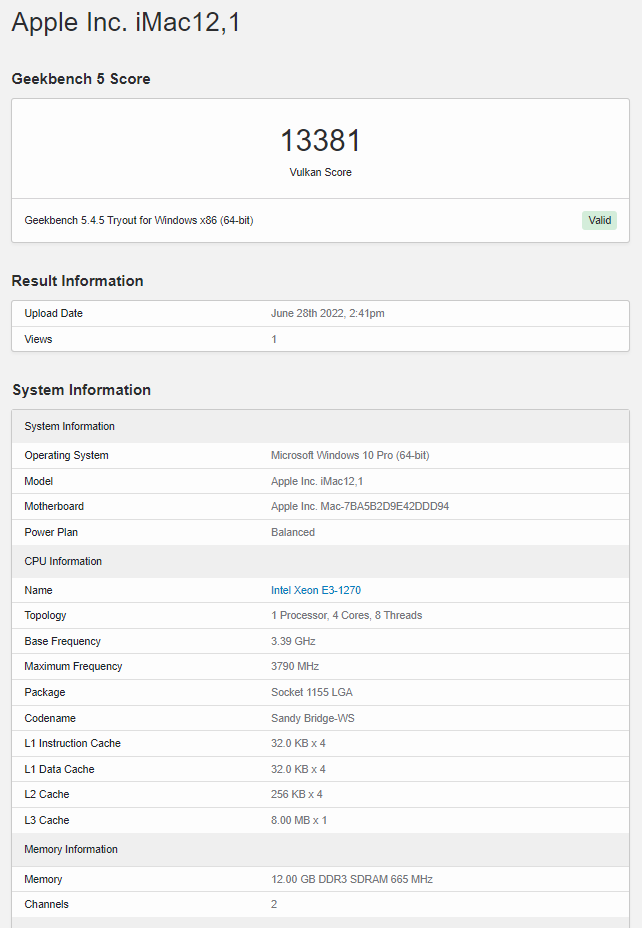This screenshot has height=928, width=642.
Task: Click the Geekbench 5.4.5 Tryout version text
Action: coord(138,220)
